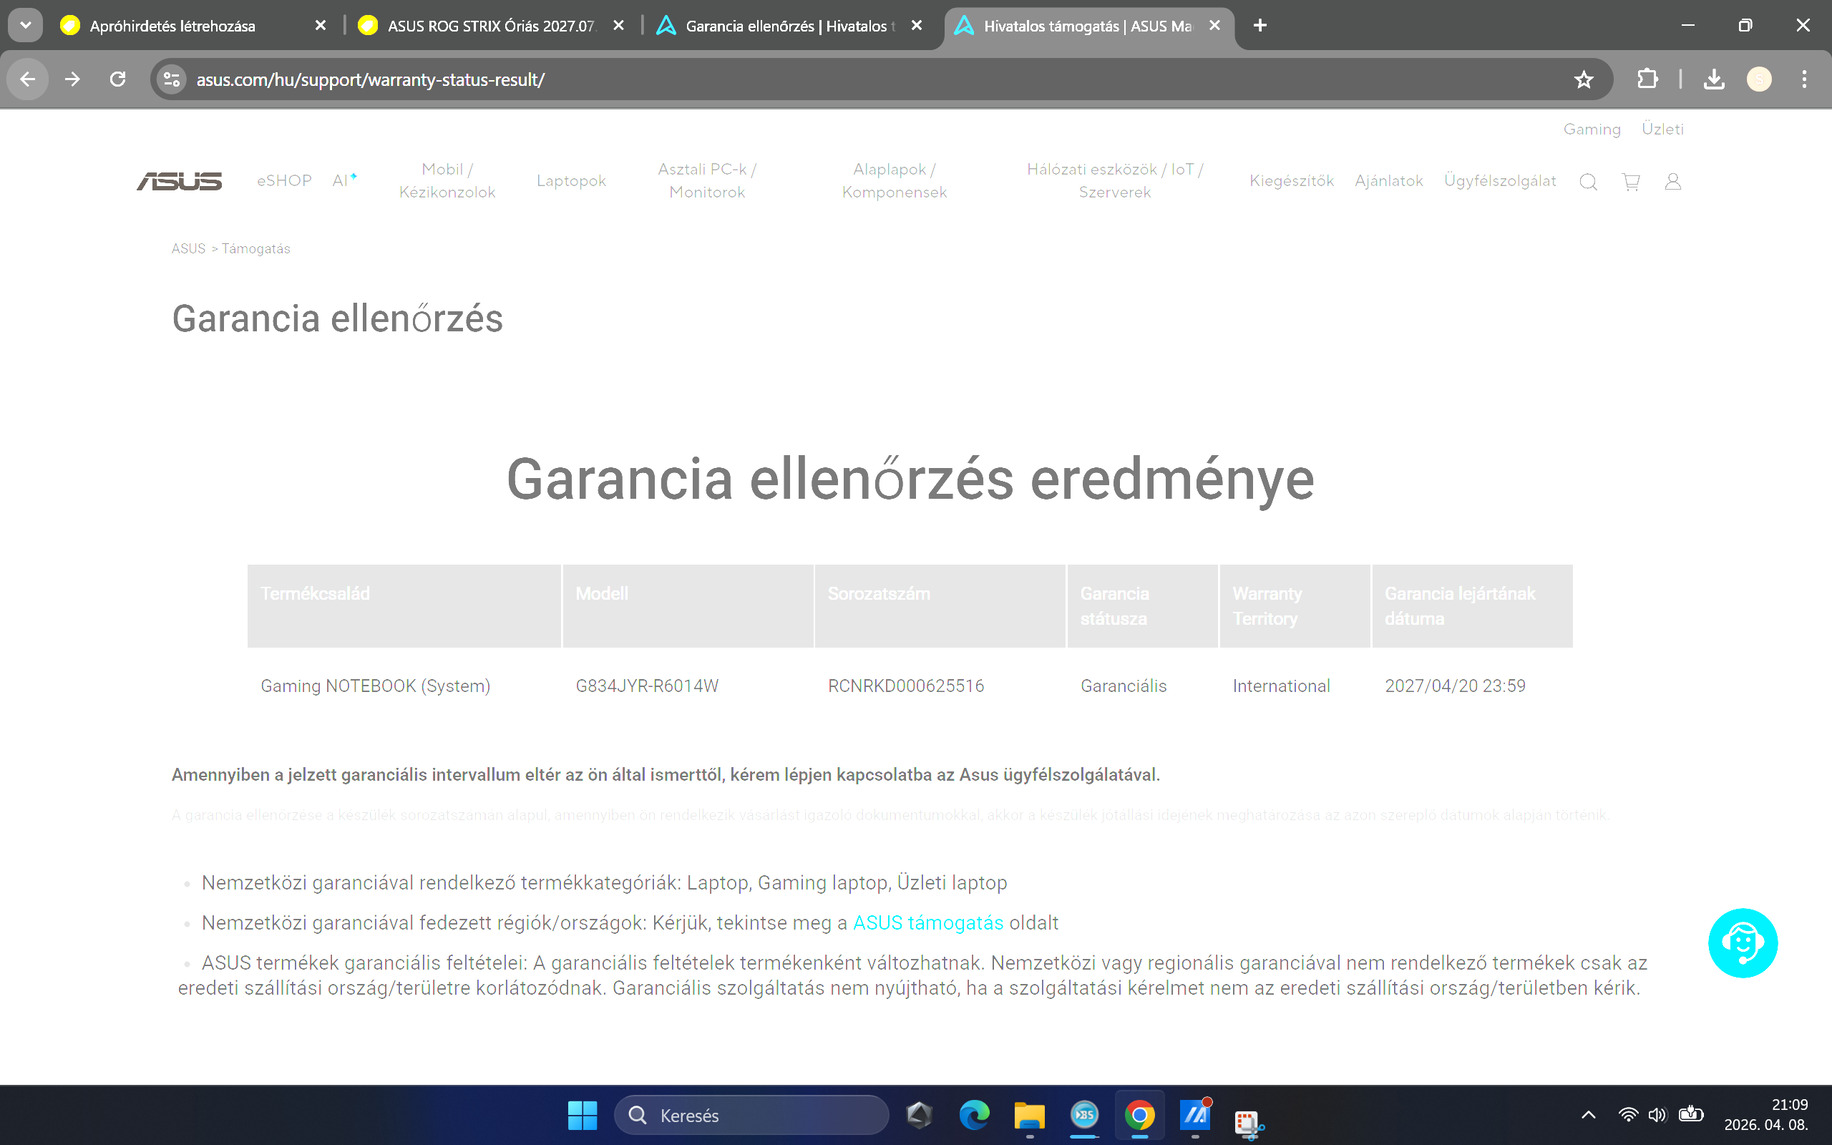Viewport: 1832px width, 1145px height.
Task: Open the battery status tray icon
Action: click(x=1691, y=1115)
